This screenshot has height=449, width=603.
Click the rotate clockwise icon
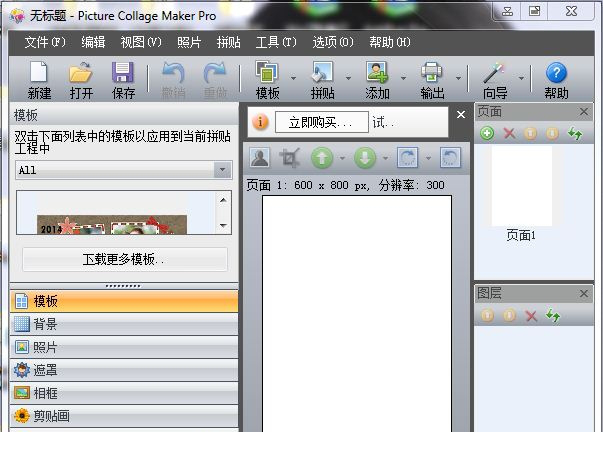[x=408, y=158]
